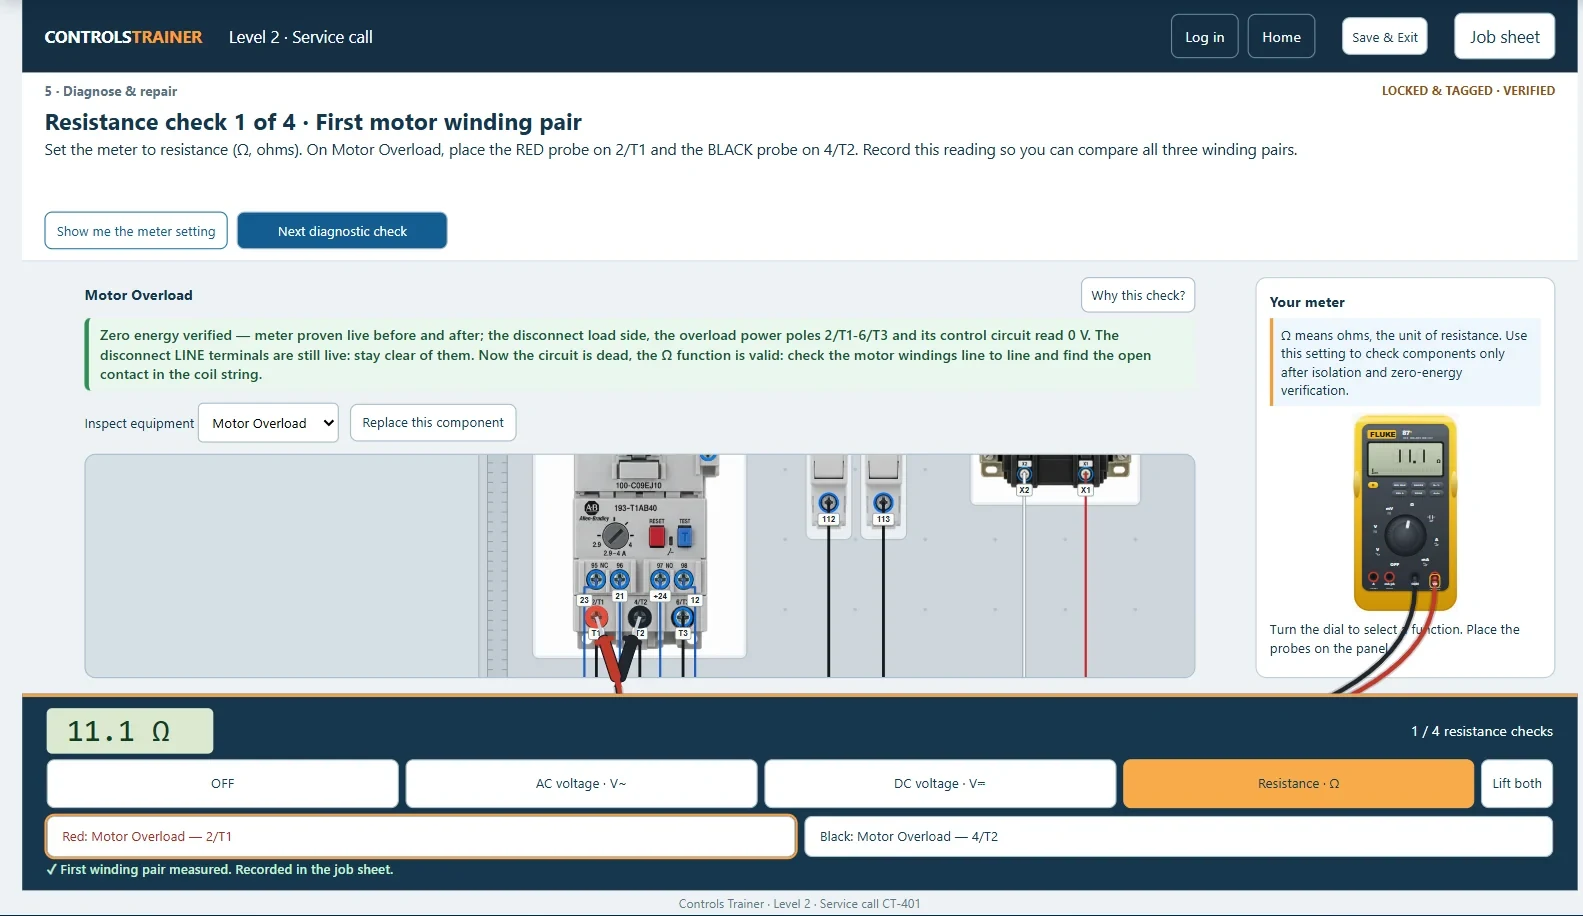Screen dimensions: 1583x916
Task: Open the Why this check? explanation
Action: tap(1138, 296)
